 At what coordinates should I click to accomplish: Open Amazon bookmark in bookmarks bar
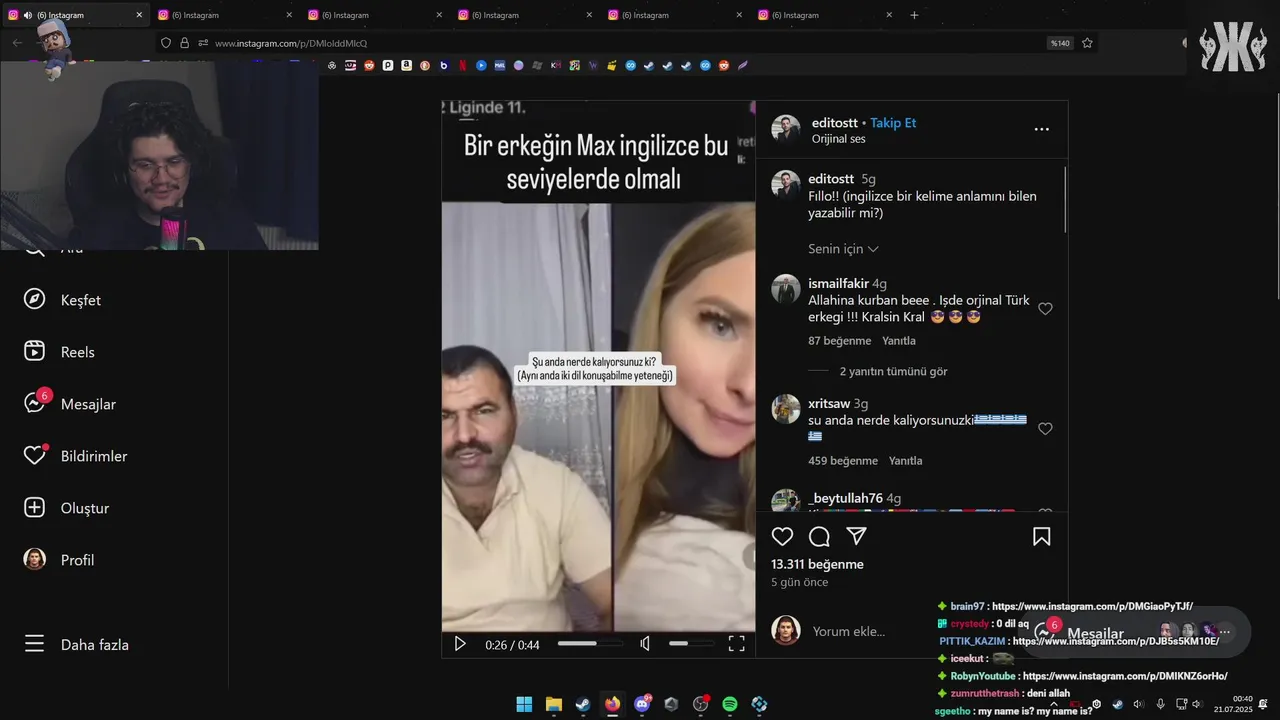click(406, 65)
